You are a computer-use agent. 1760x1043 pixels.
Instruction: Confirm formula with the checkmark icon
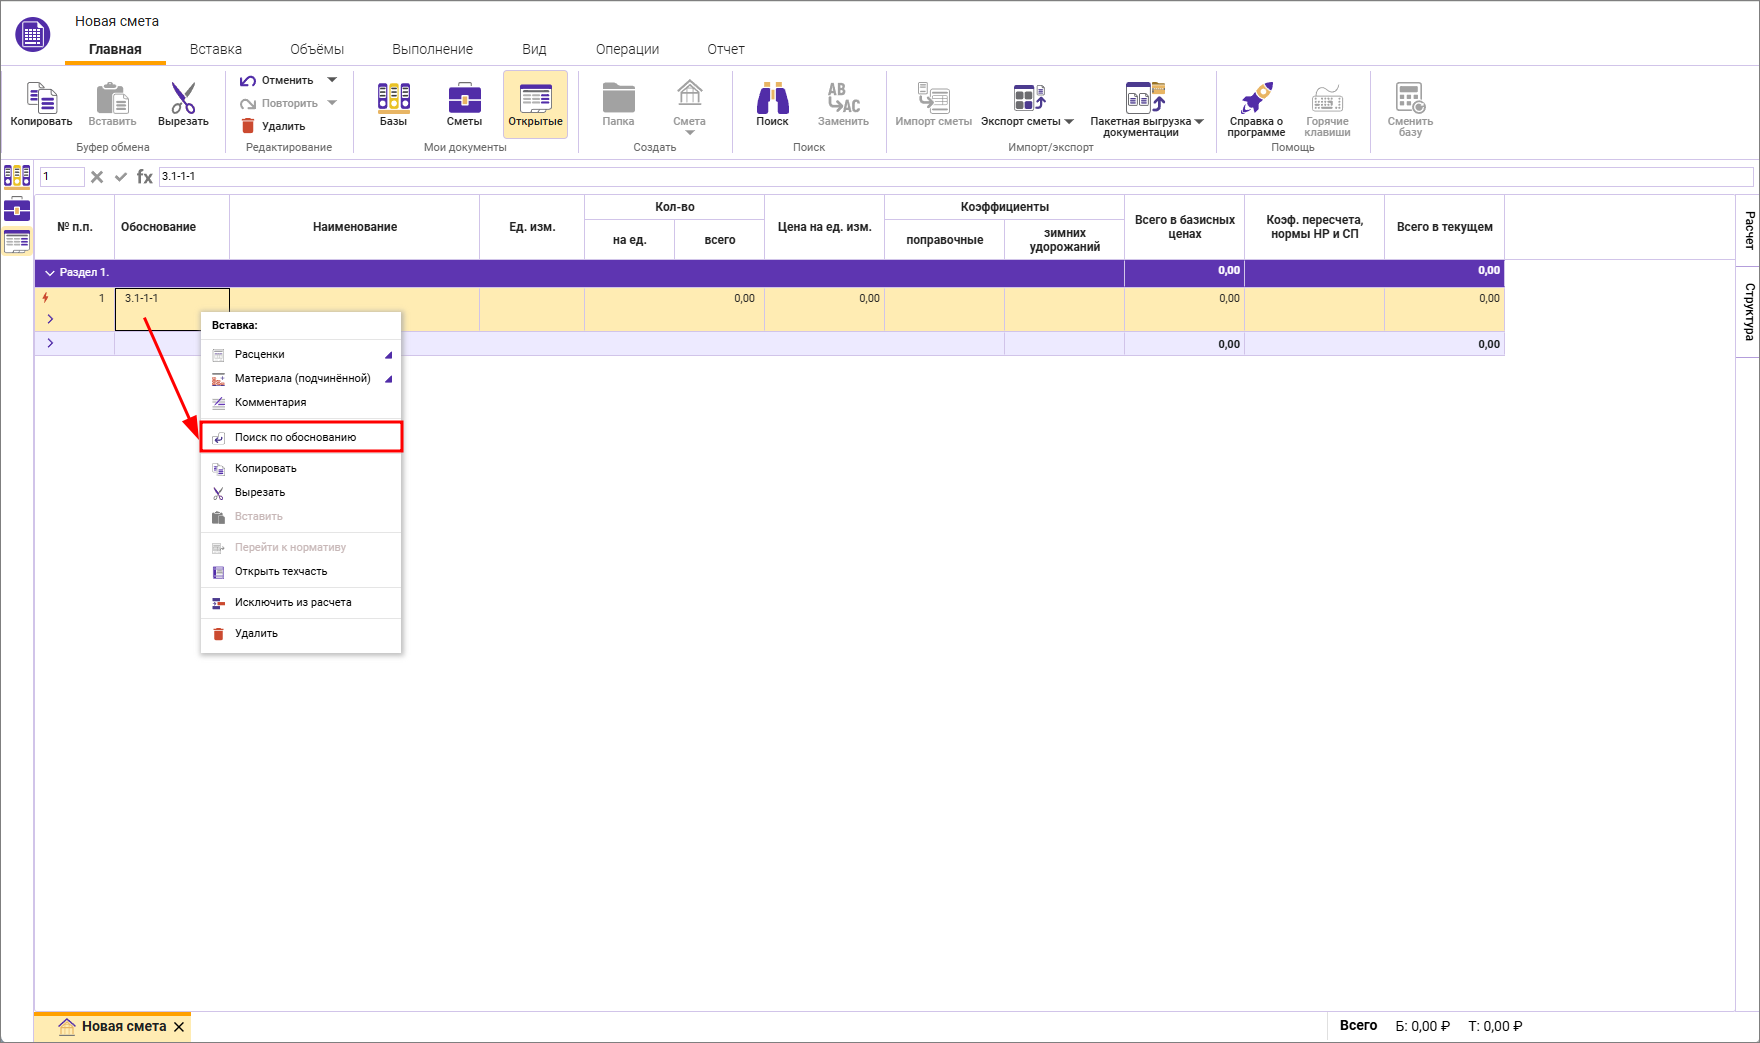(x=121, y=177)
